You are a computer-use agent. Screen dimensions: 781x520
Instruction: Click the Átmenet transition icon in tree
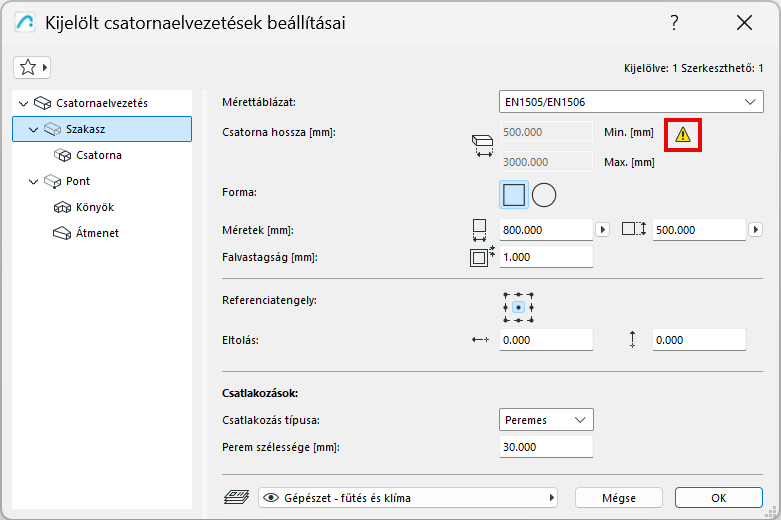point(60,233)
